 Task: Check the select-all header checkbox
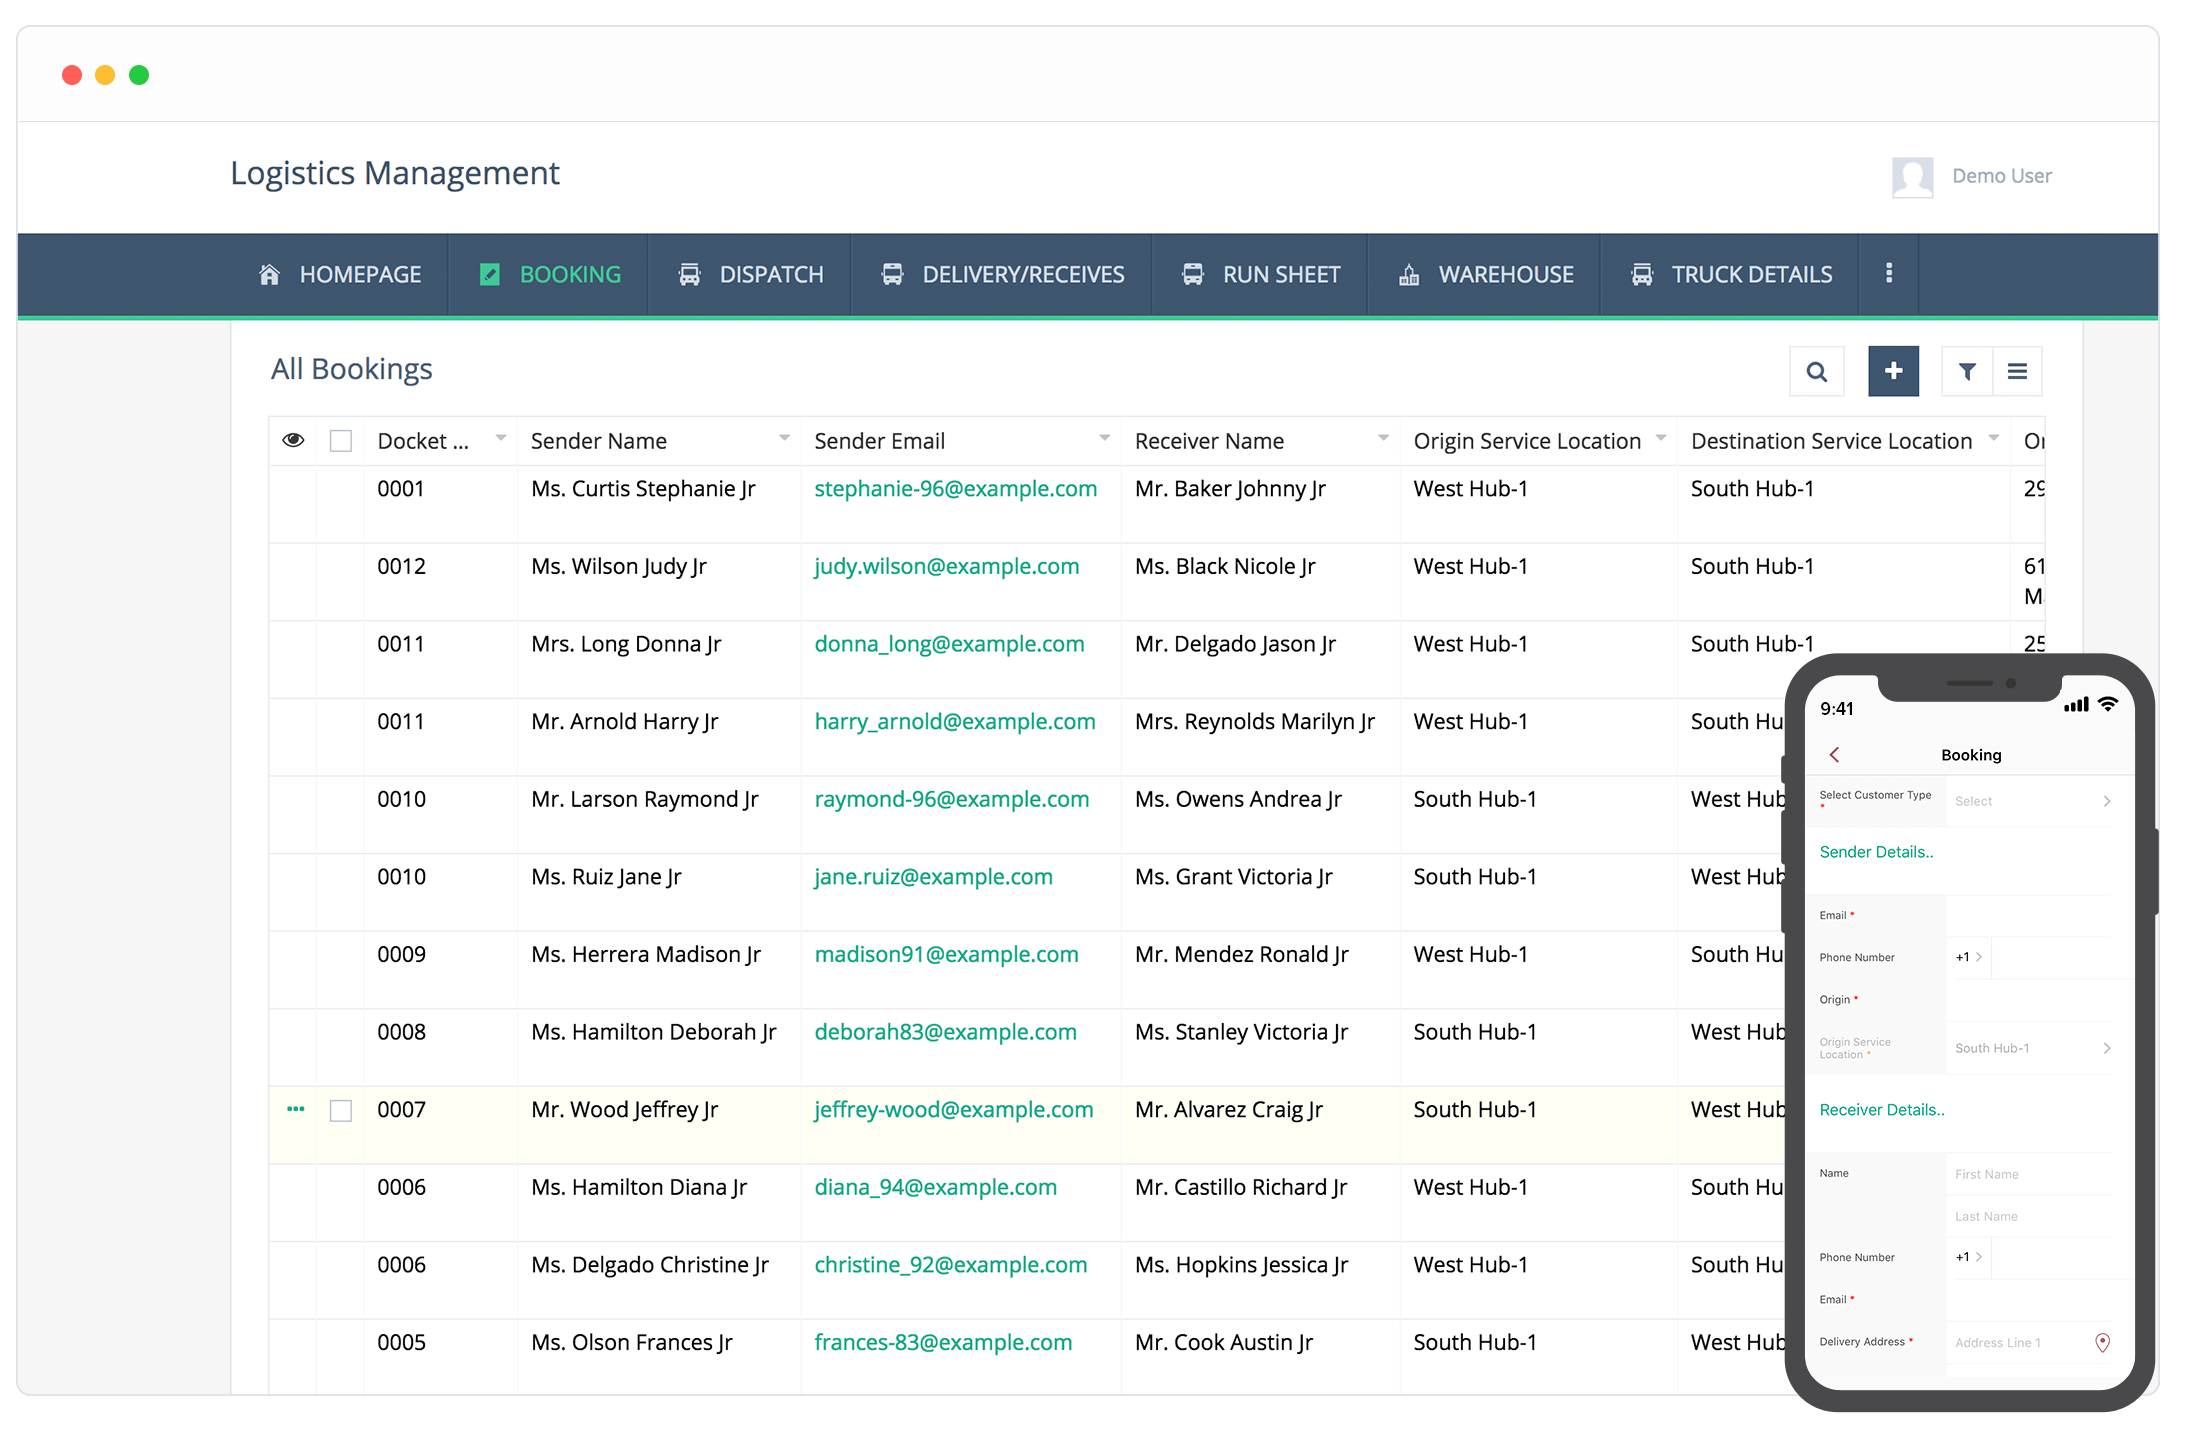coord(341,441)
